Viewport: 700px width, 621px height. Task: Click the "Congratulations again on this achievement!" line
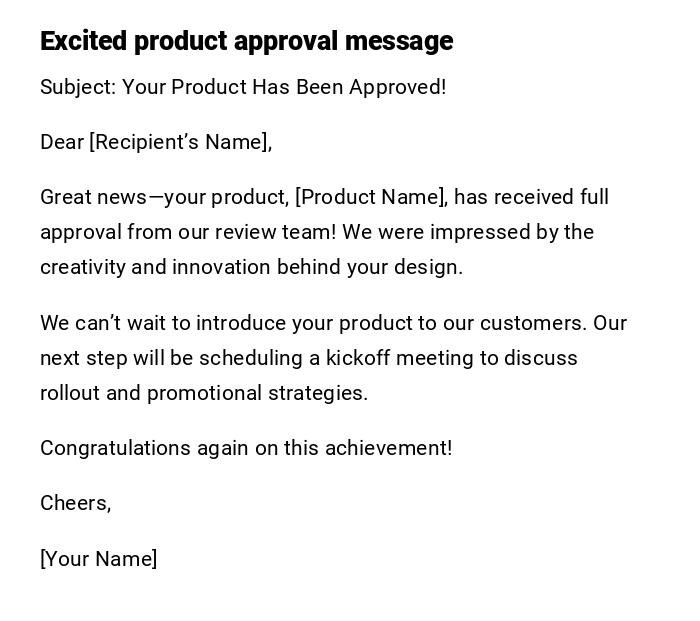click(x=246, y=448)
